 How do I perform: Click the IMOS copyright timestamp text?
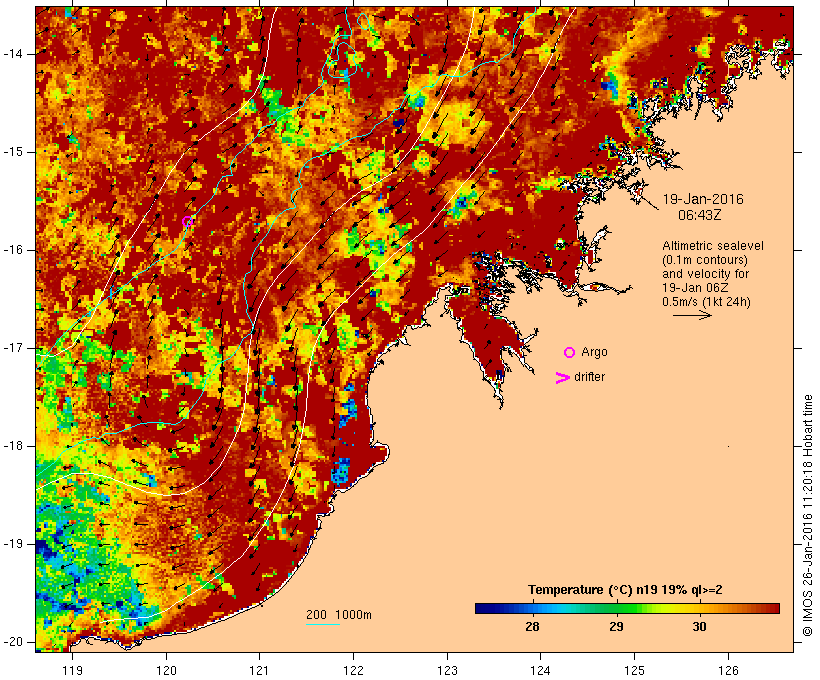click(x=808, y=515)
